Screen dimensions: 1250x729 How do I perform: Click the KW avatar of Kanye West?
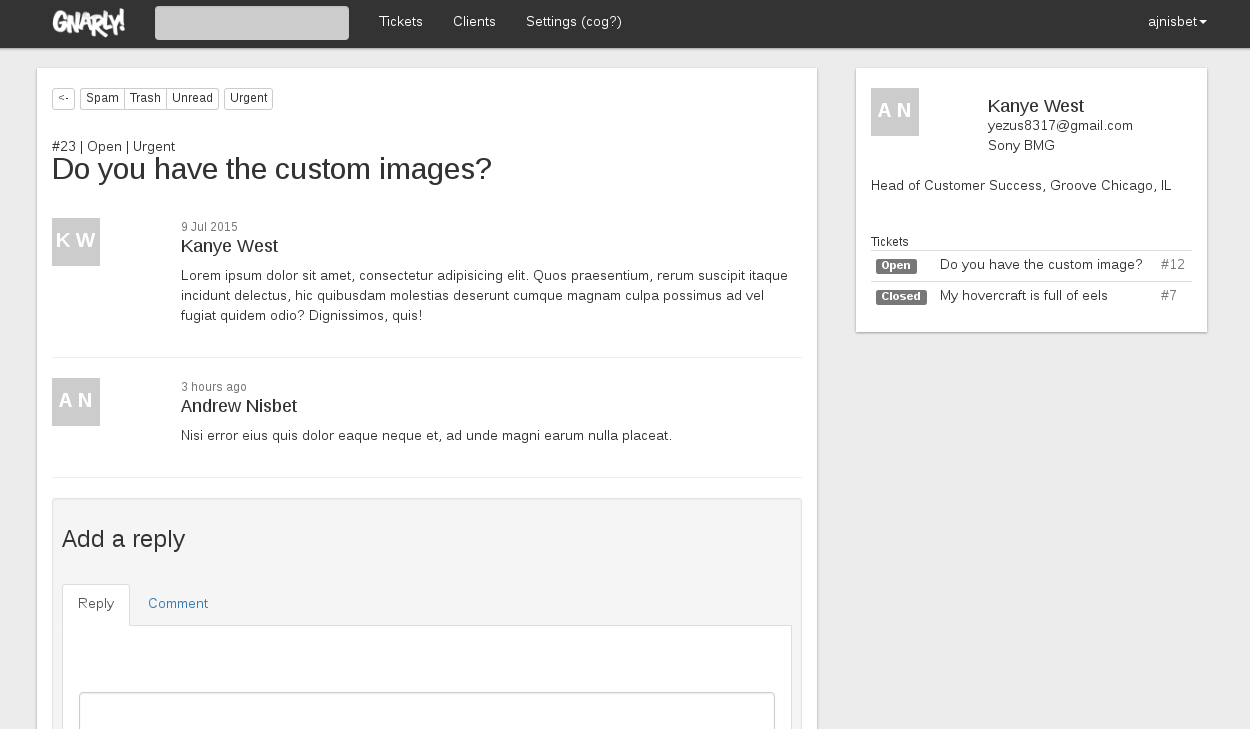(76, 242)
